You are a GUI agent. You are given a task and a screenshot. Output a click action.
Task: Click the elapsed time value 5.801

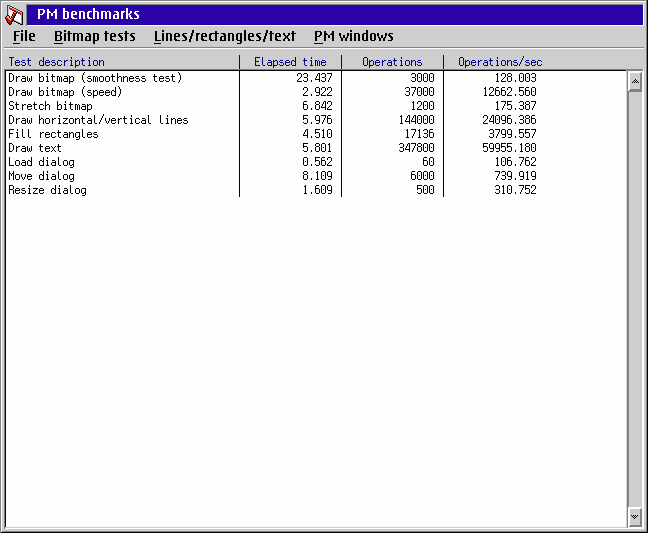pyautogui.click(x=317, y=148)
